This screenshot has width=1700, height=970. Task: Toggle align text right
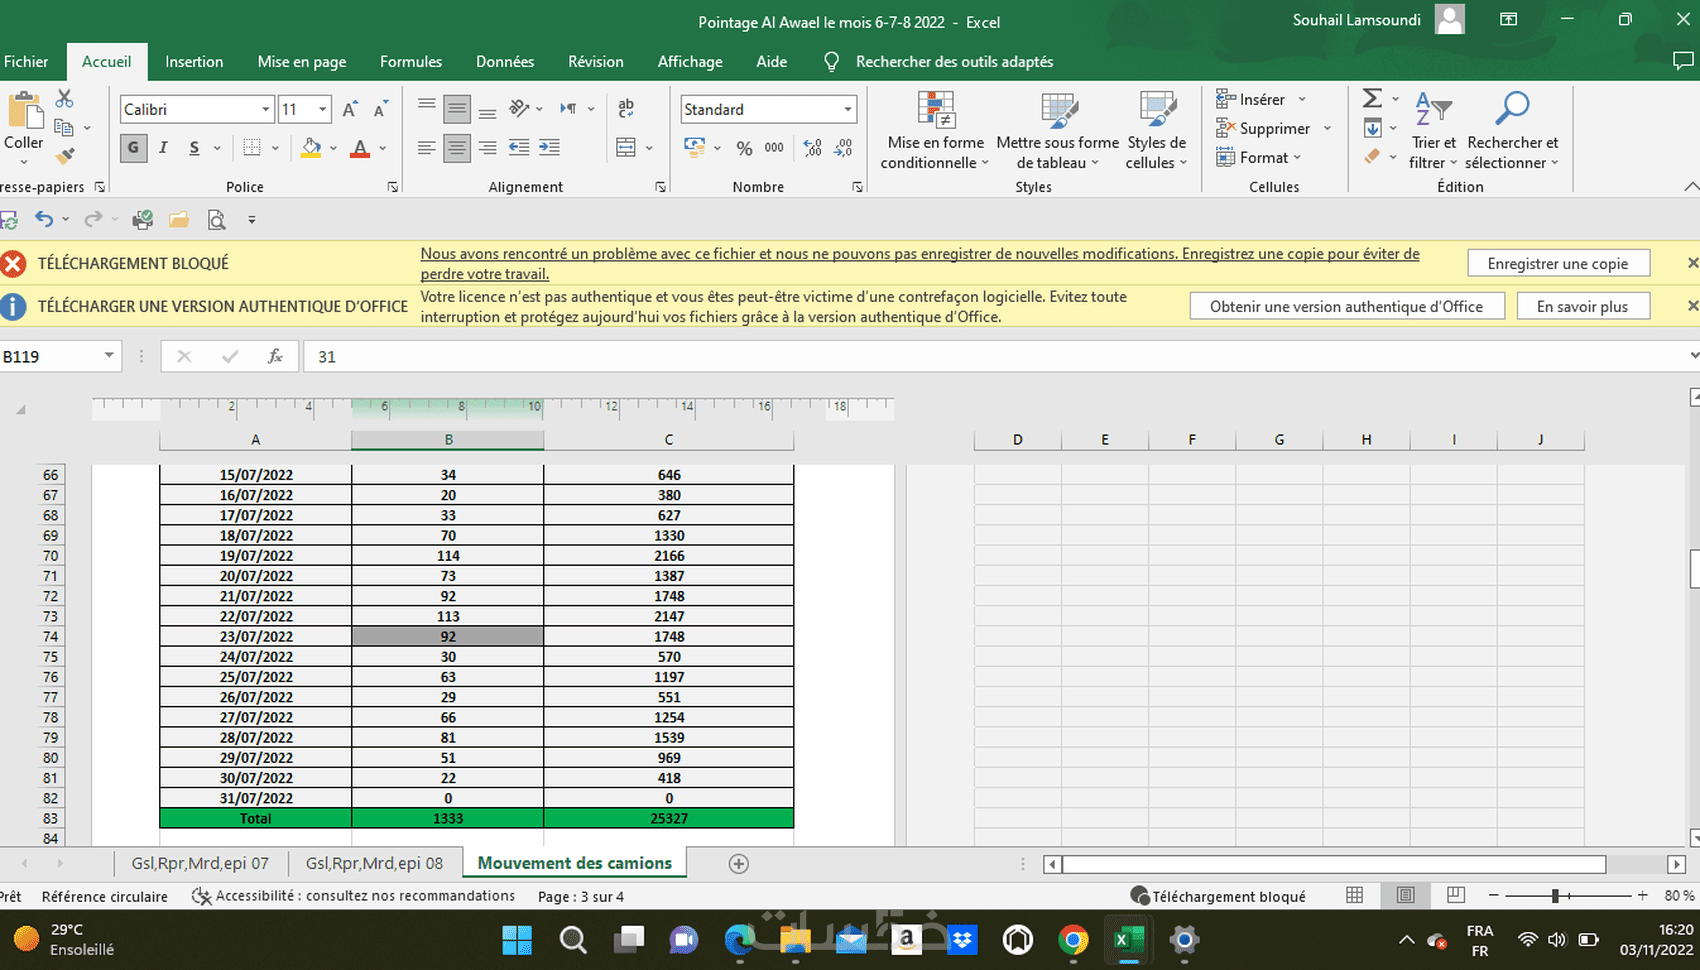(x=488, y=148)
